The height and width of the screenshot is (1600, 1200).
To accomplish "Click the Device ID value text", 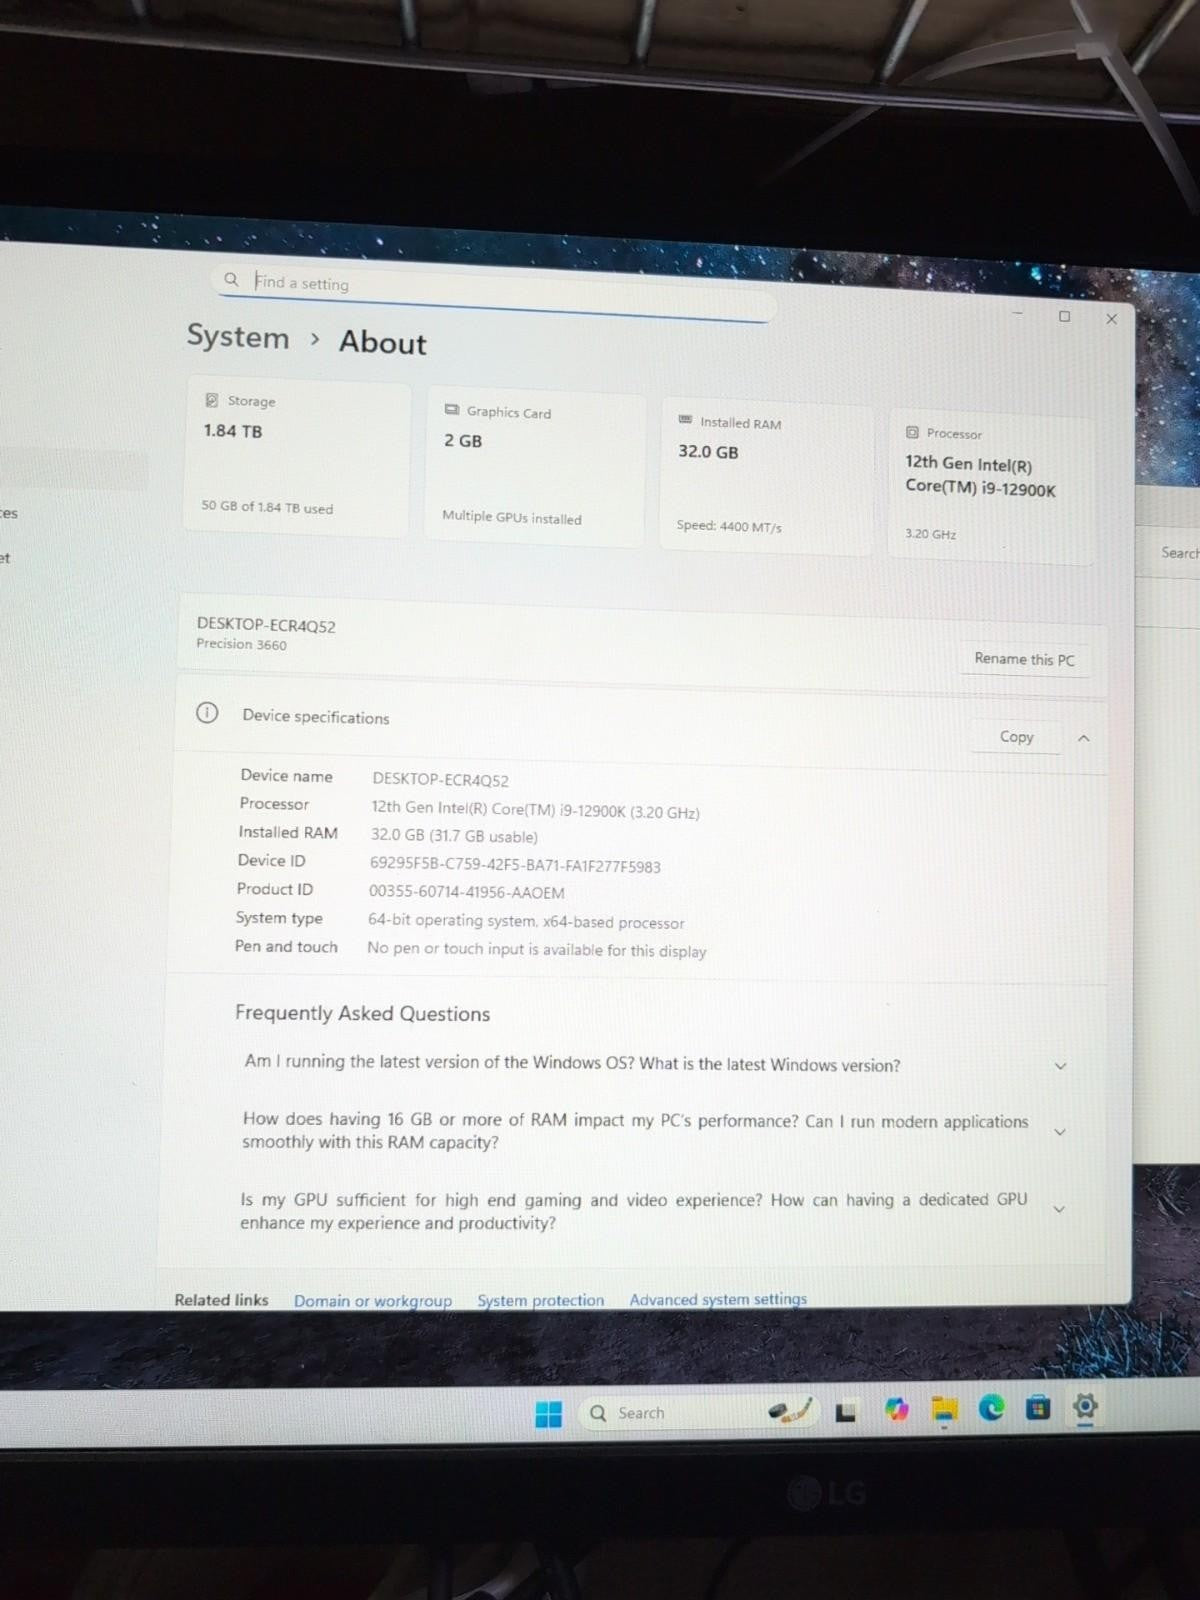I will (515, 865).
